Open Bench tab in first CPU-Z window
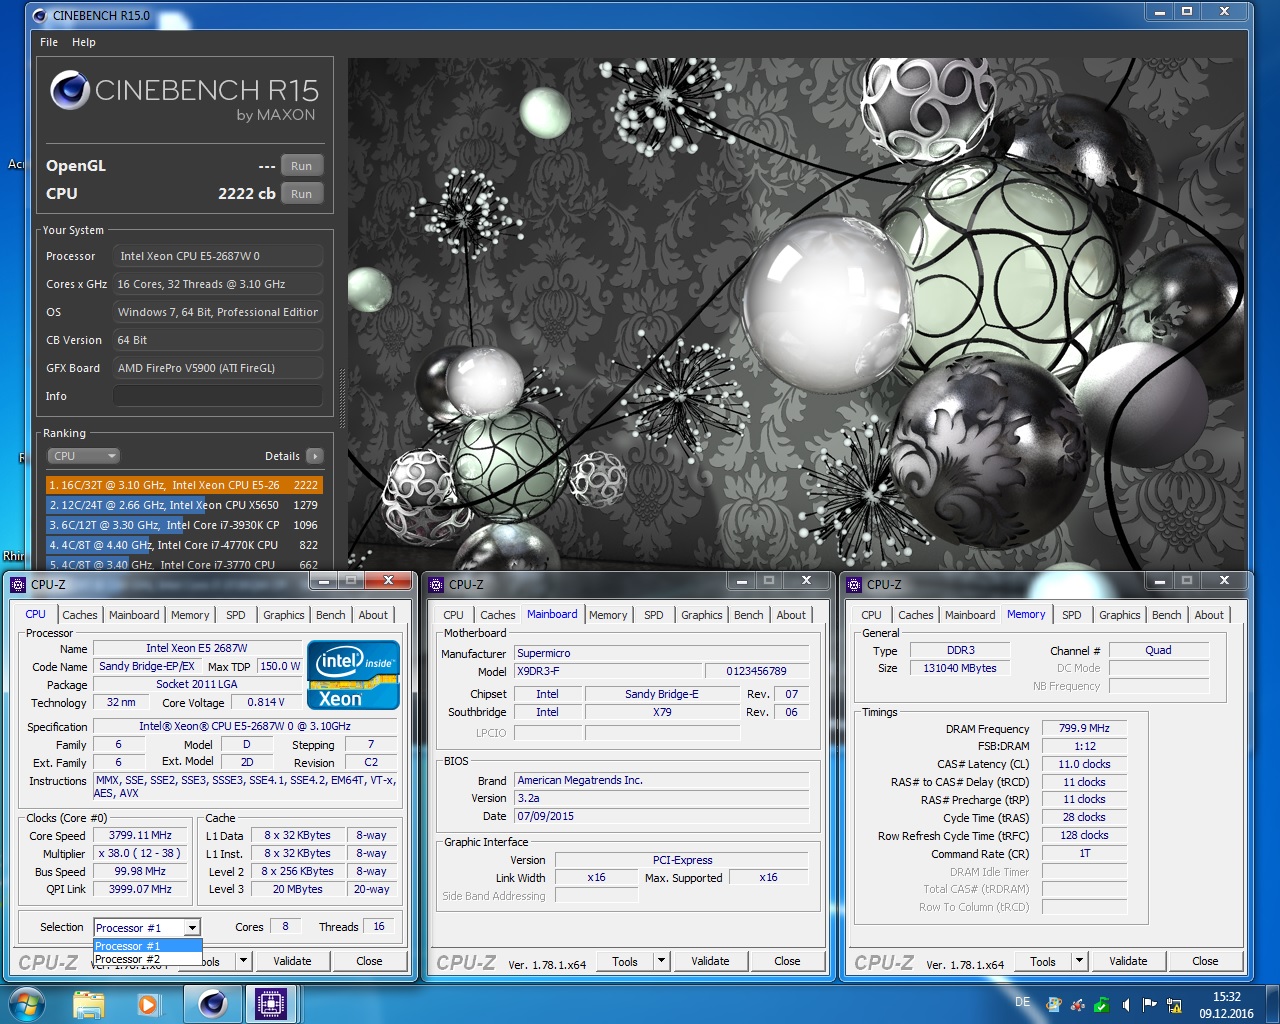The height and width of the screenshot is (1024, 1280). [331, 615]
